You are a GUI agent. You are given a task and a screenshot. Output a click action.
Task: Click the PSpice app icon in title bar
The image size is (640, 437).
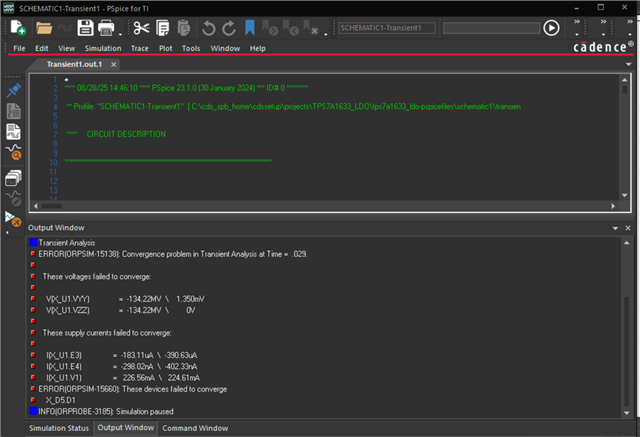(8, 8)
